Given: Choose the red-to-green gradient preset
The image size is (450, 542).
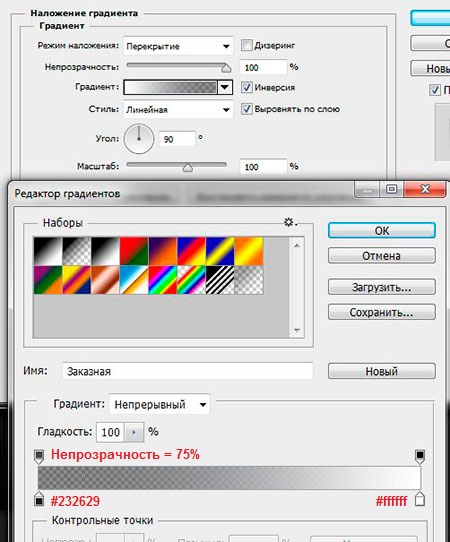Looking at the screenshot, I should pos(134,251).
